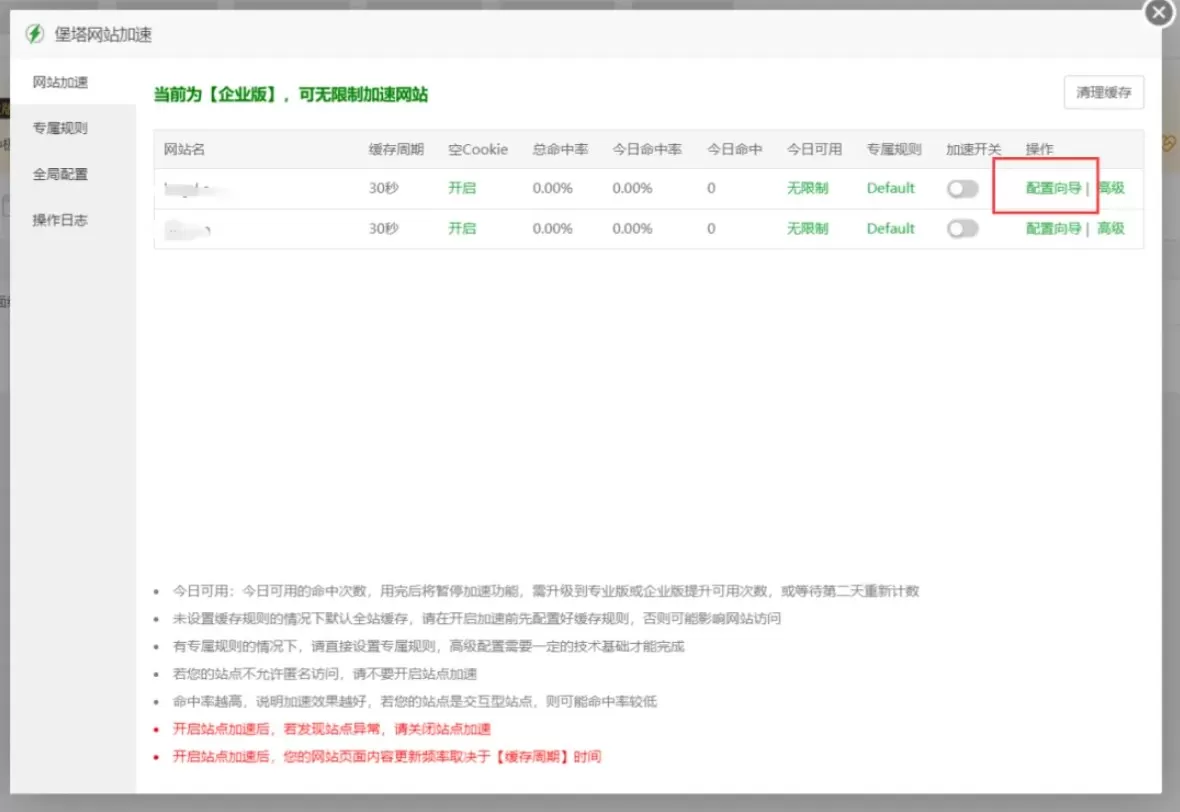Click the 清理缓存 button at top right
Screen dimensions: 1180x812
[1105, 92]
